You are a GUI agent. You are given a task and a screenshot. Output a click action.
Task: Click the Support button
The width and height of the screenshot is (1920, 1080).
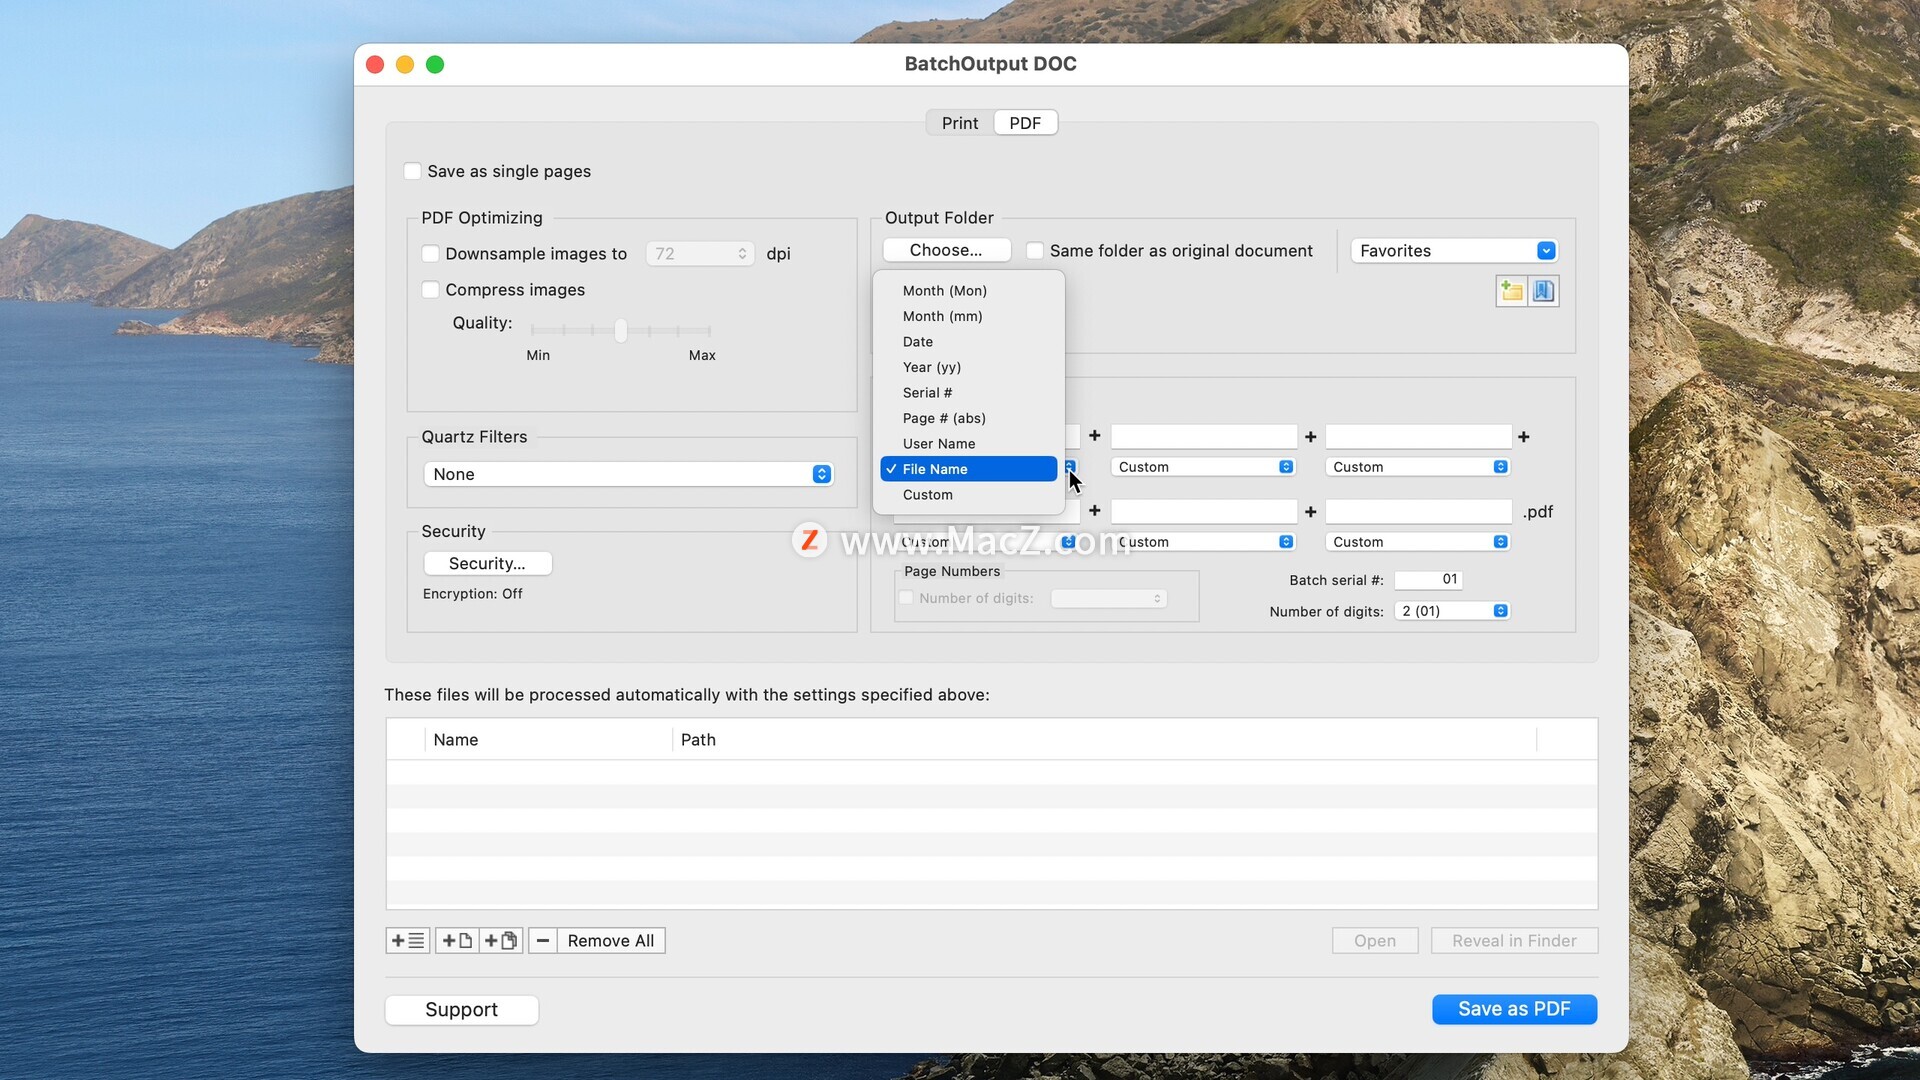pyautogui.click(x=462, y=1010)
